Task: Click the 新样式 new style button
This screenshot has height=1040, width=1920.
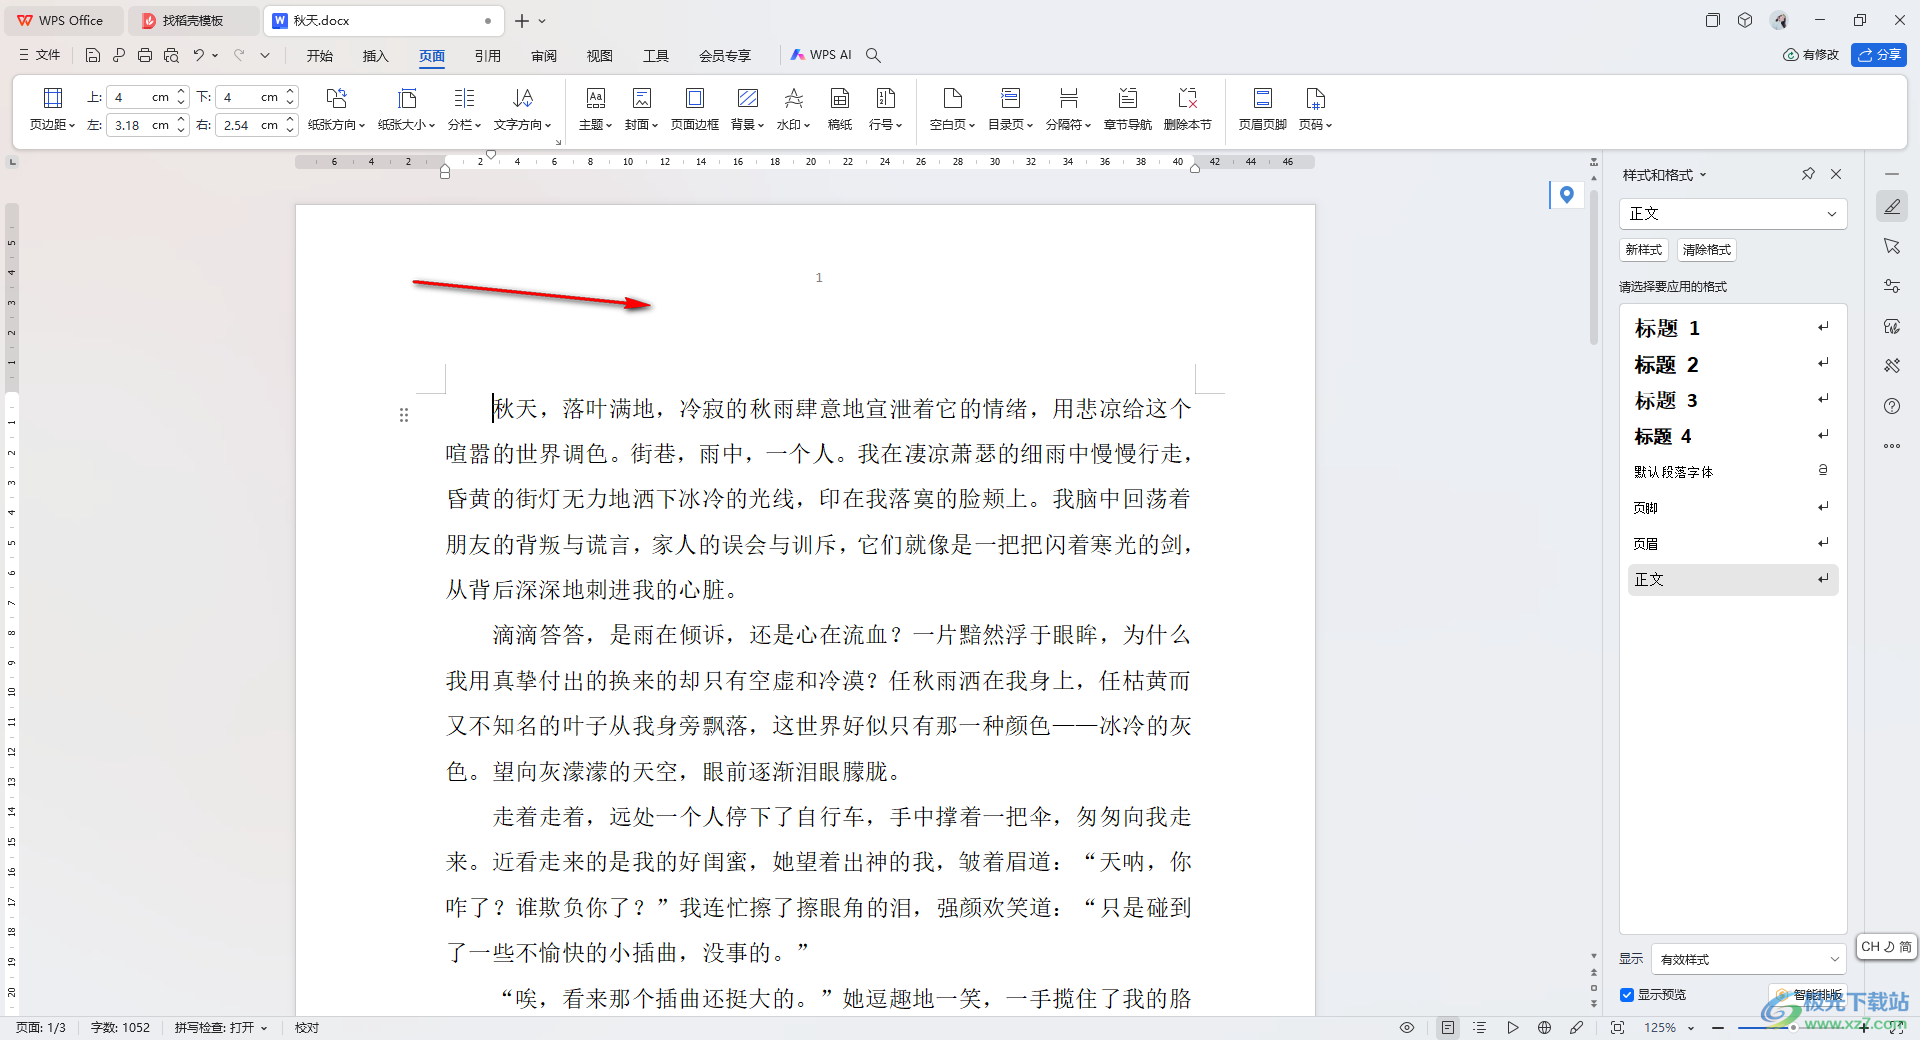Action: tap(1644, 250)
